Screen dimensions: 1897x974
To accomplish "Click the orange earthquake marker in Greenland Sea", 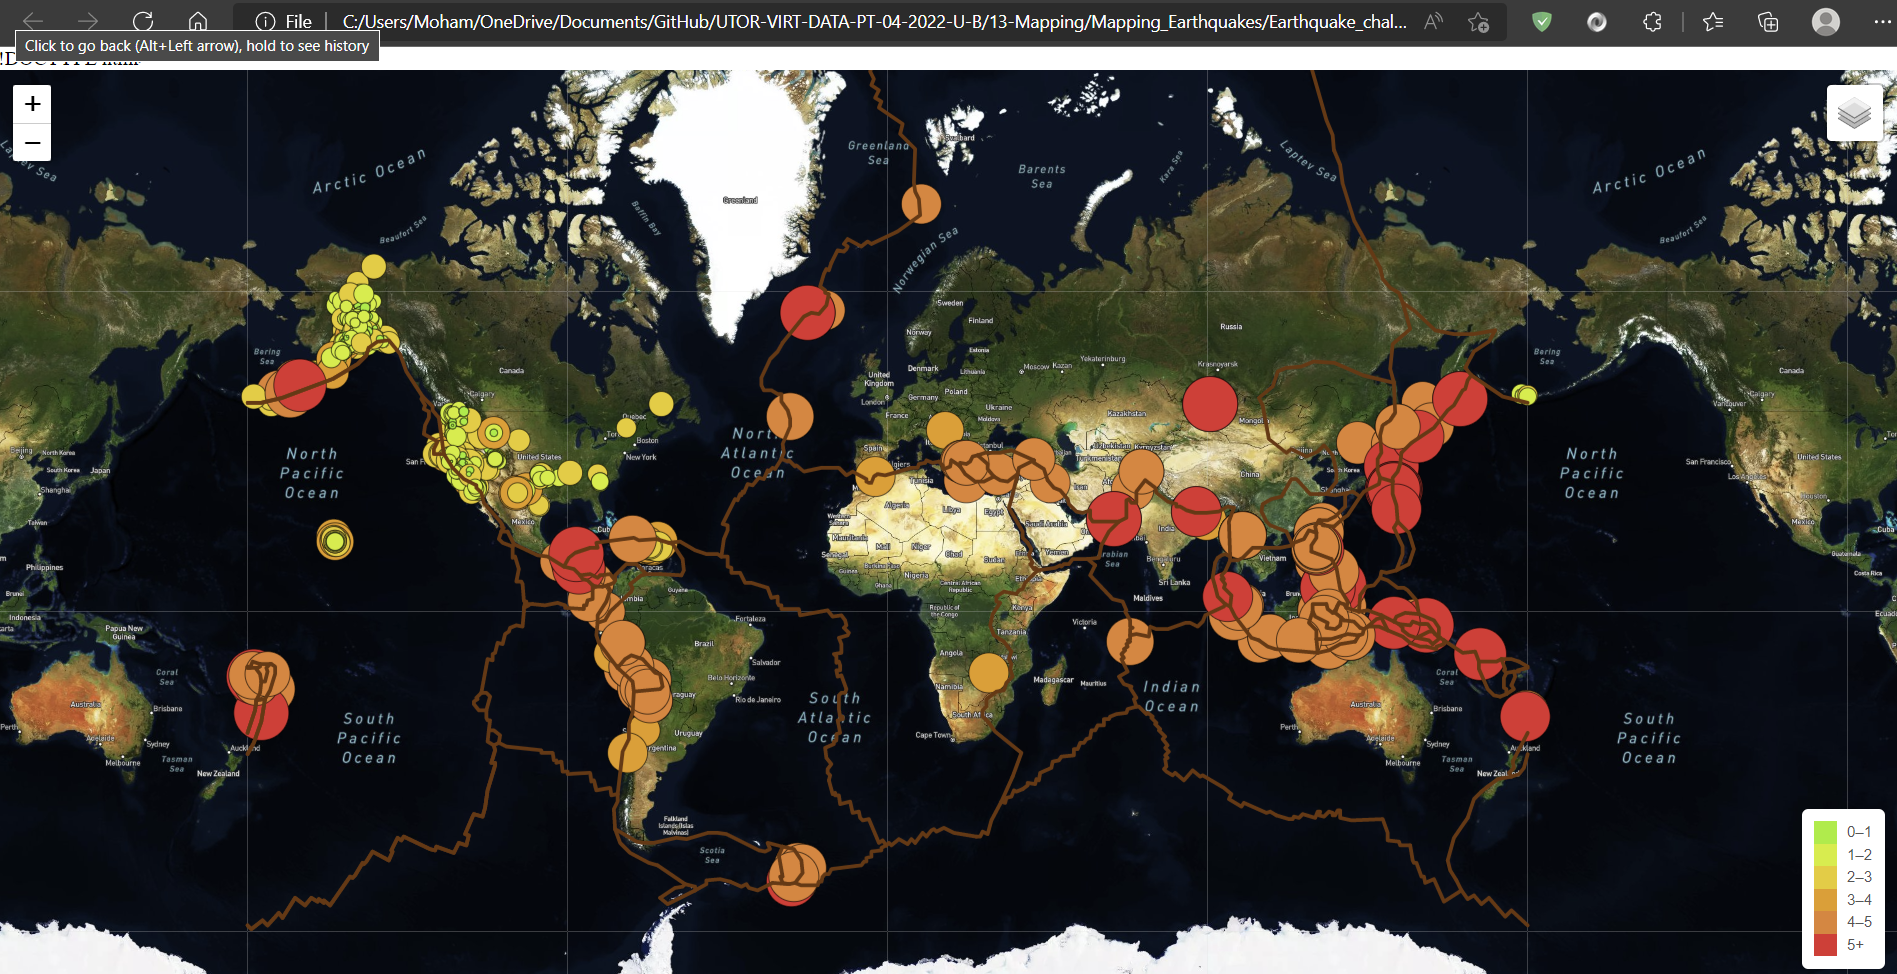I will [921, 204].
